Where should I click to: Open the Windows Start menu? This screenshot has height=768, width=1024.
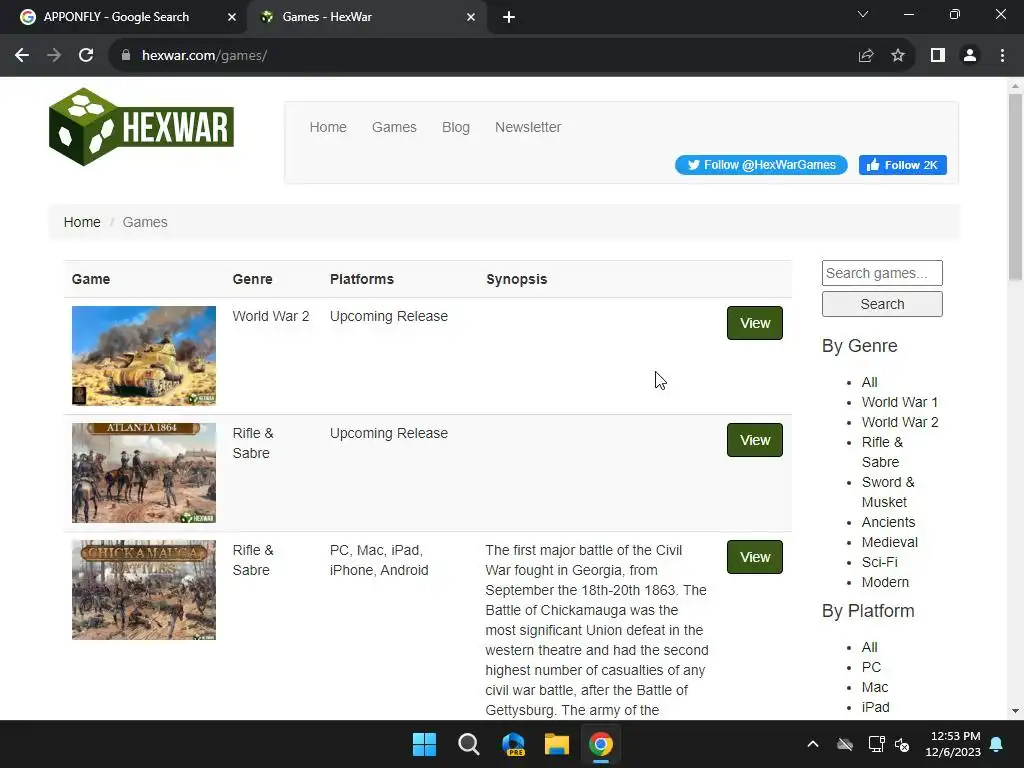(x=424, y=744)
